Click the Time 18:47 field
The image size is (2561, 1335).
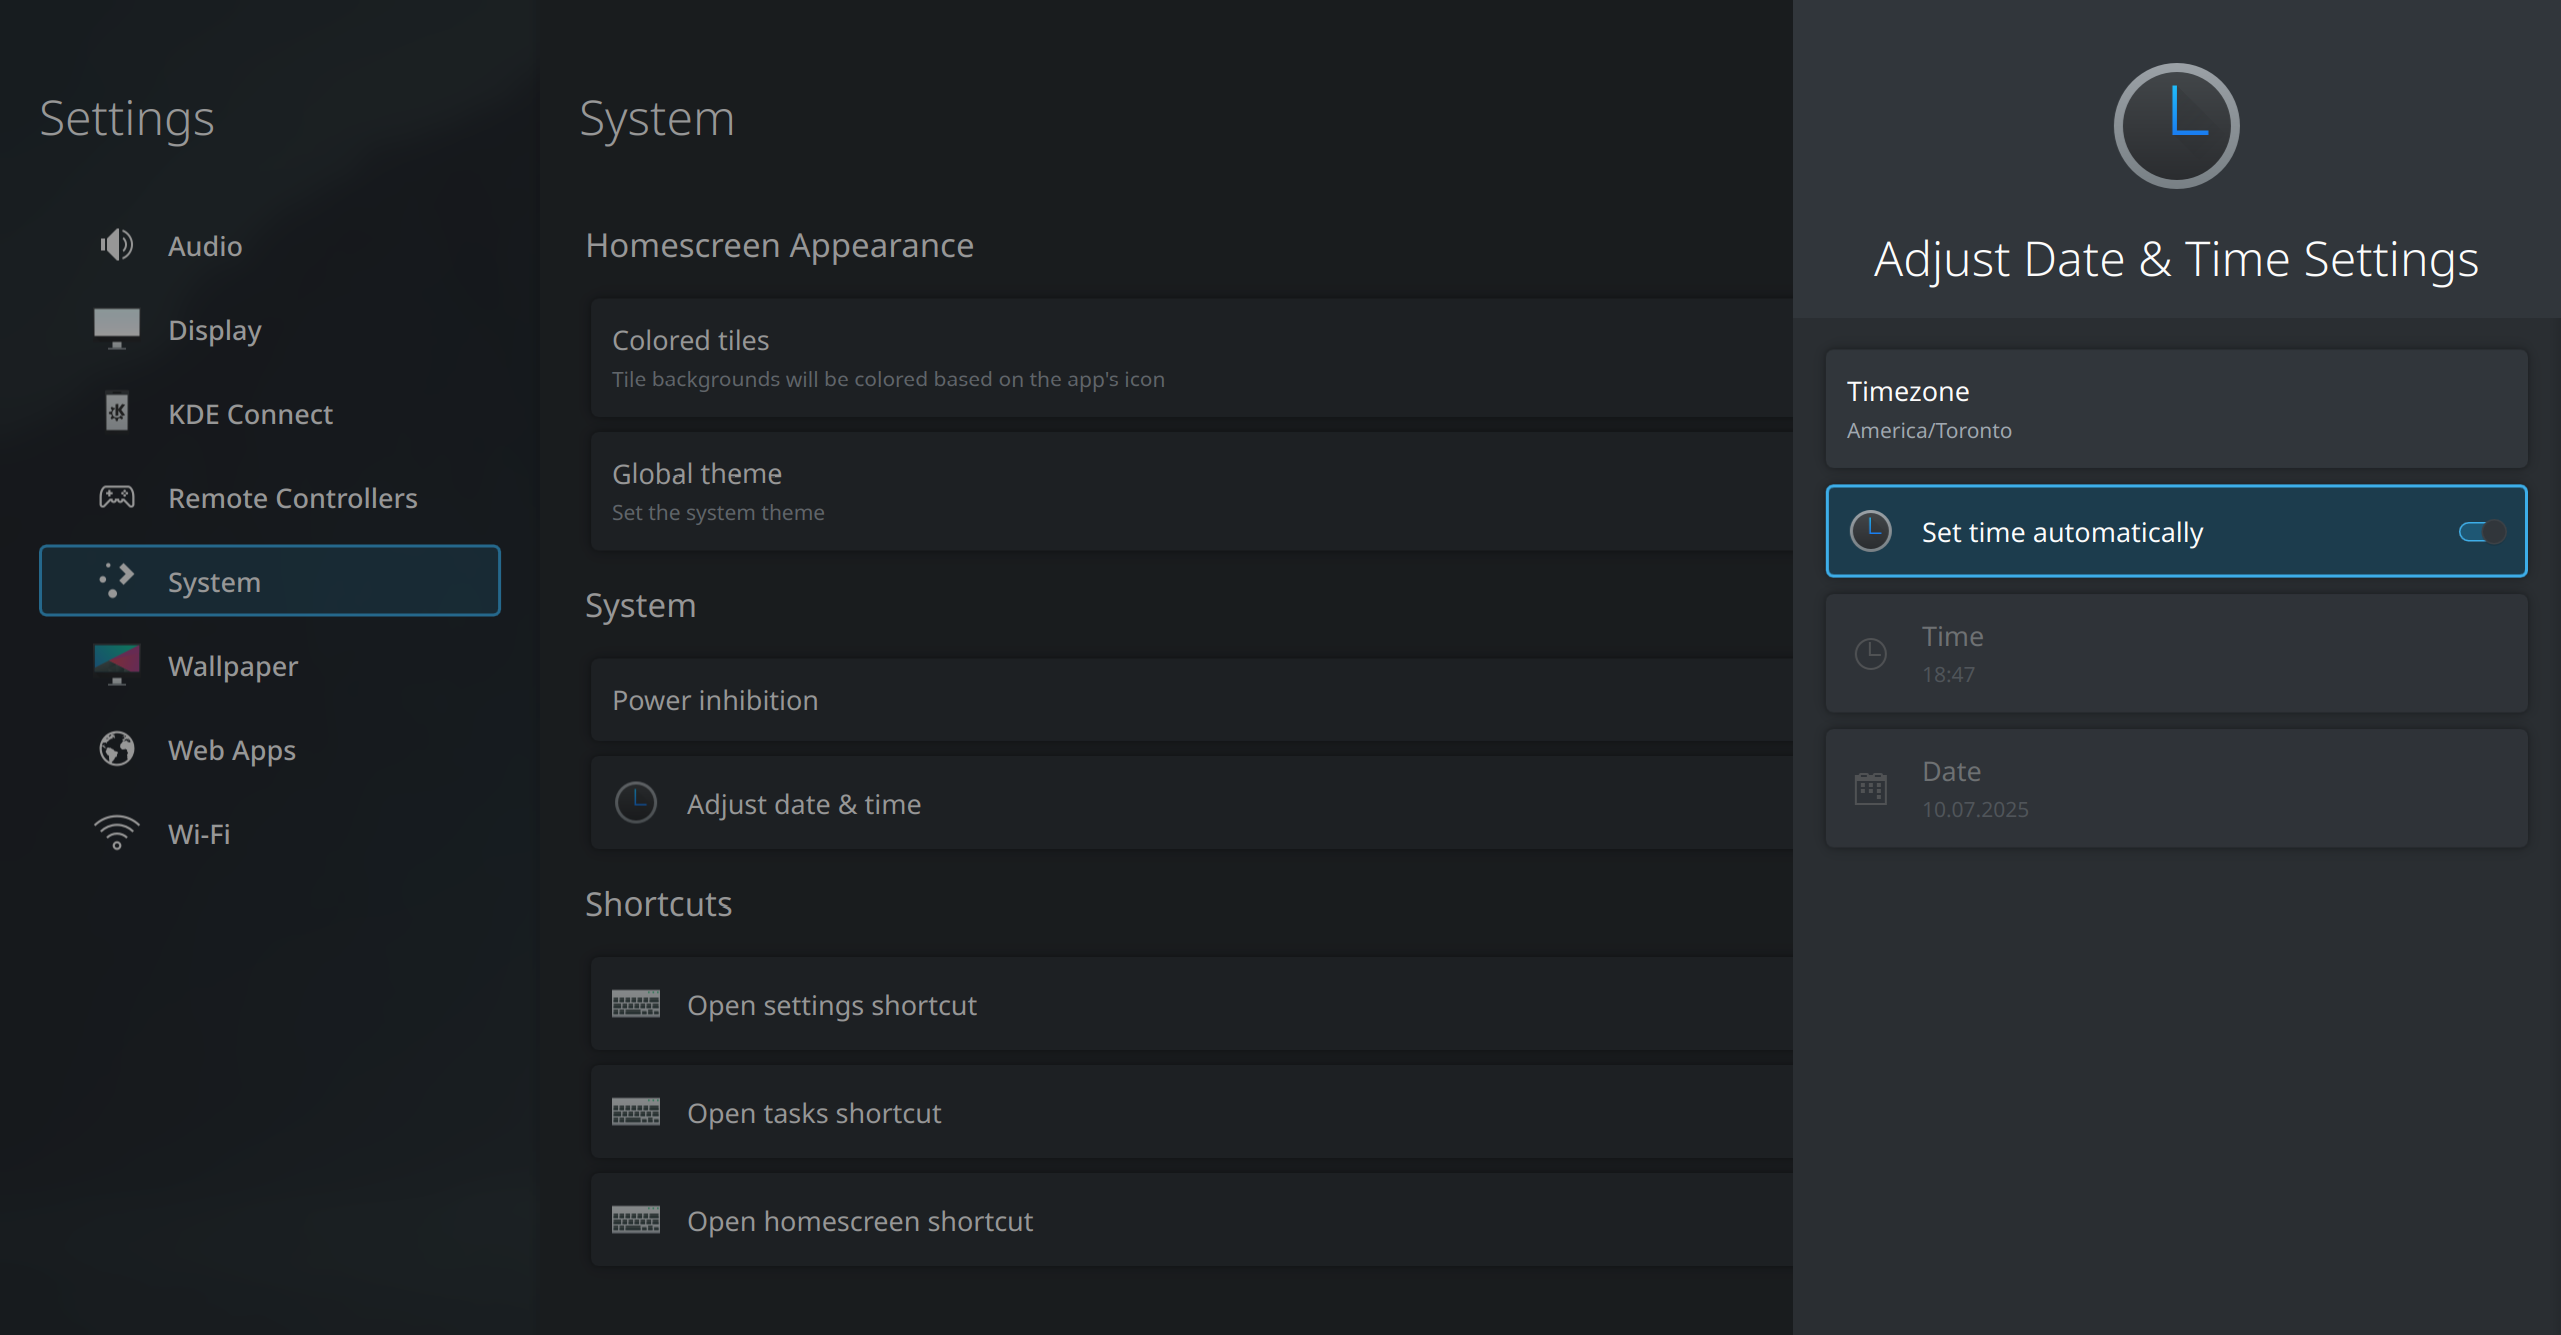coord(2176,654)
